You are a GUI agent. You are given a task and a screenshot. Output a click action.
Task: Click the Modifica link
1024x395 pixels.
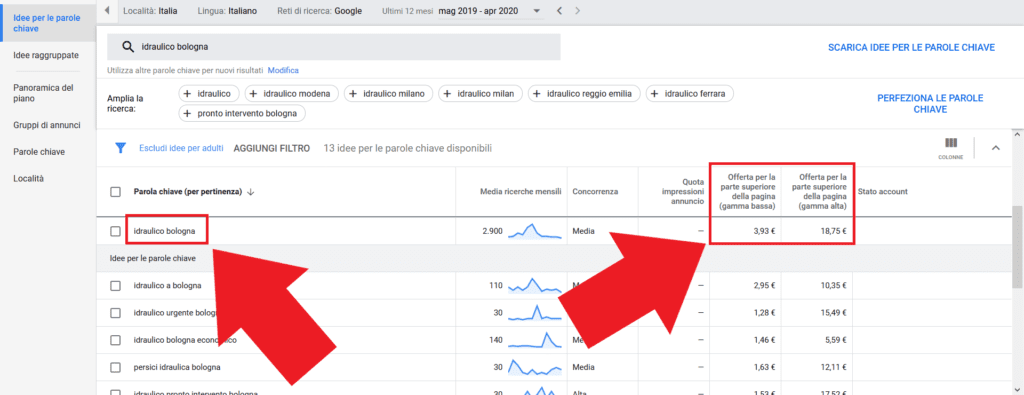pyautogui.click(x=283, y=70)
